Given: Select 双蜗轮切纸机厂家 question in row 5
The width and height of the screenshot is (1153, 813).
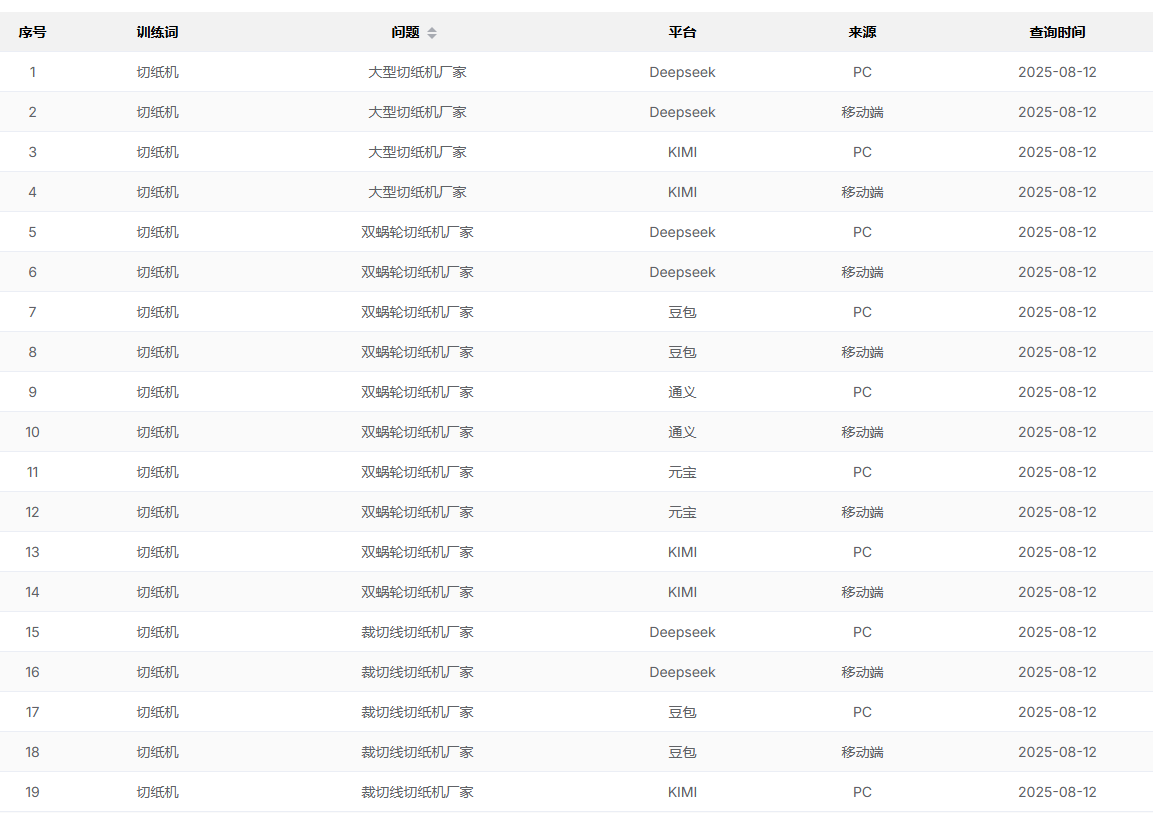Looking at the screenshot, I should click(417, 232).
